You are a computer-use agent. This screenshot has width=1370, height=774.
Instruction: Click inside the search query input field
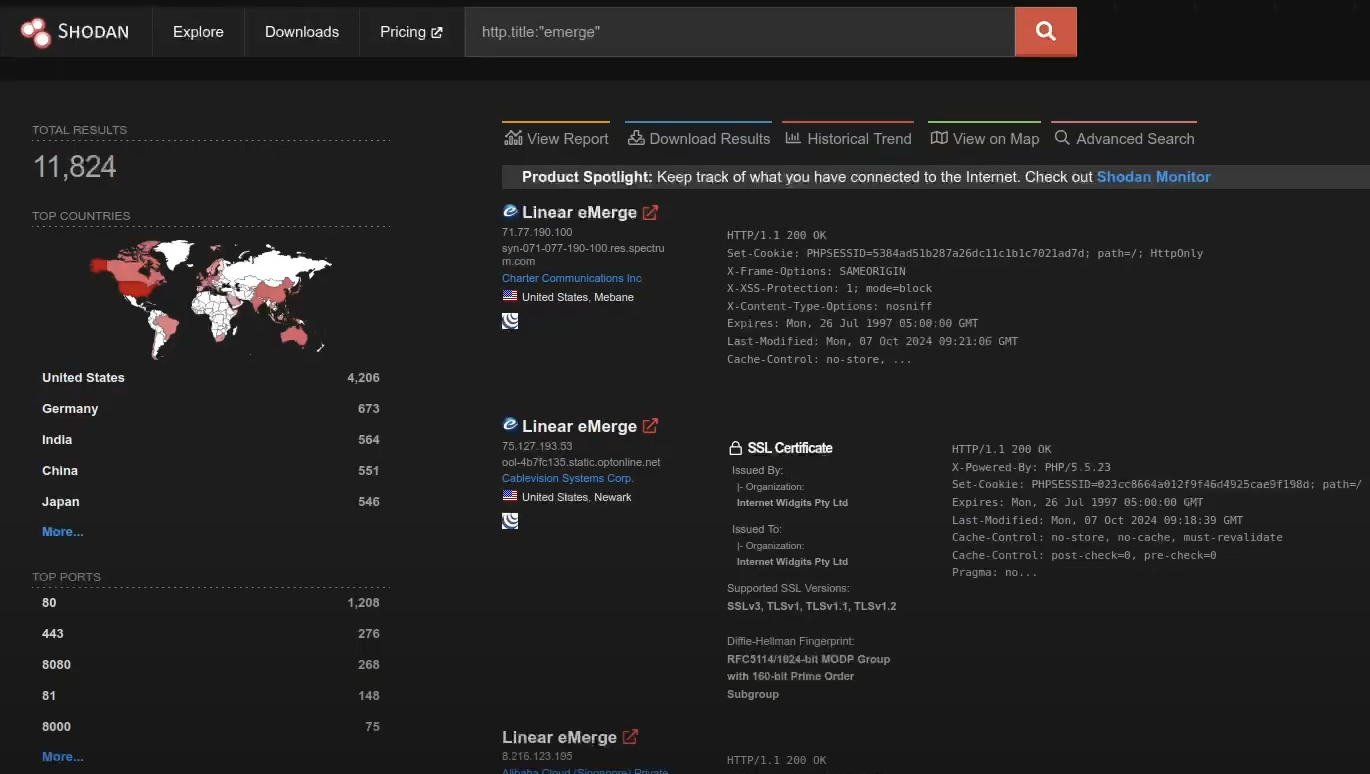[x=740, y=31]
